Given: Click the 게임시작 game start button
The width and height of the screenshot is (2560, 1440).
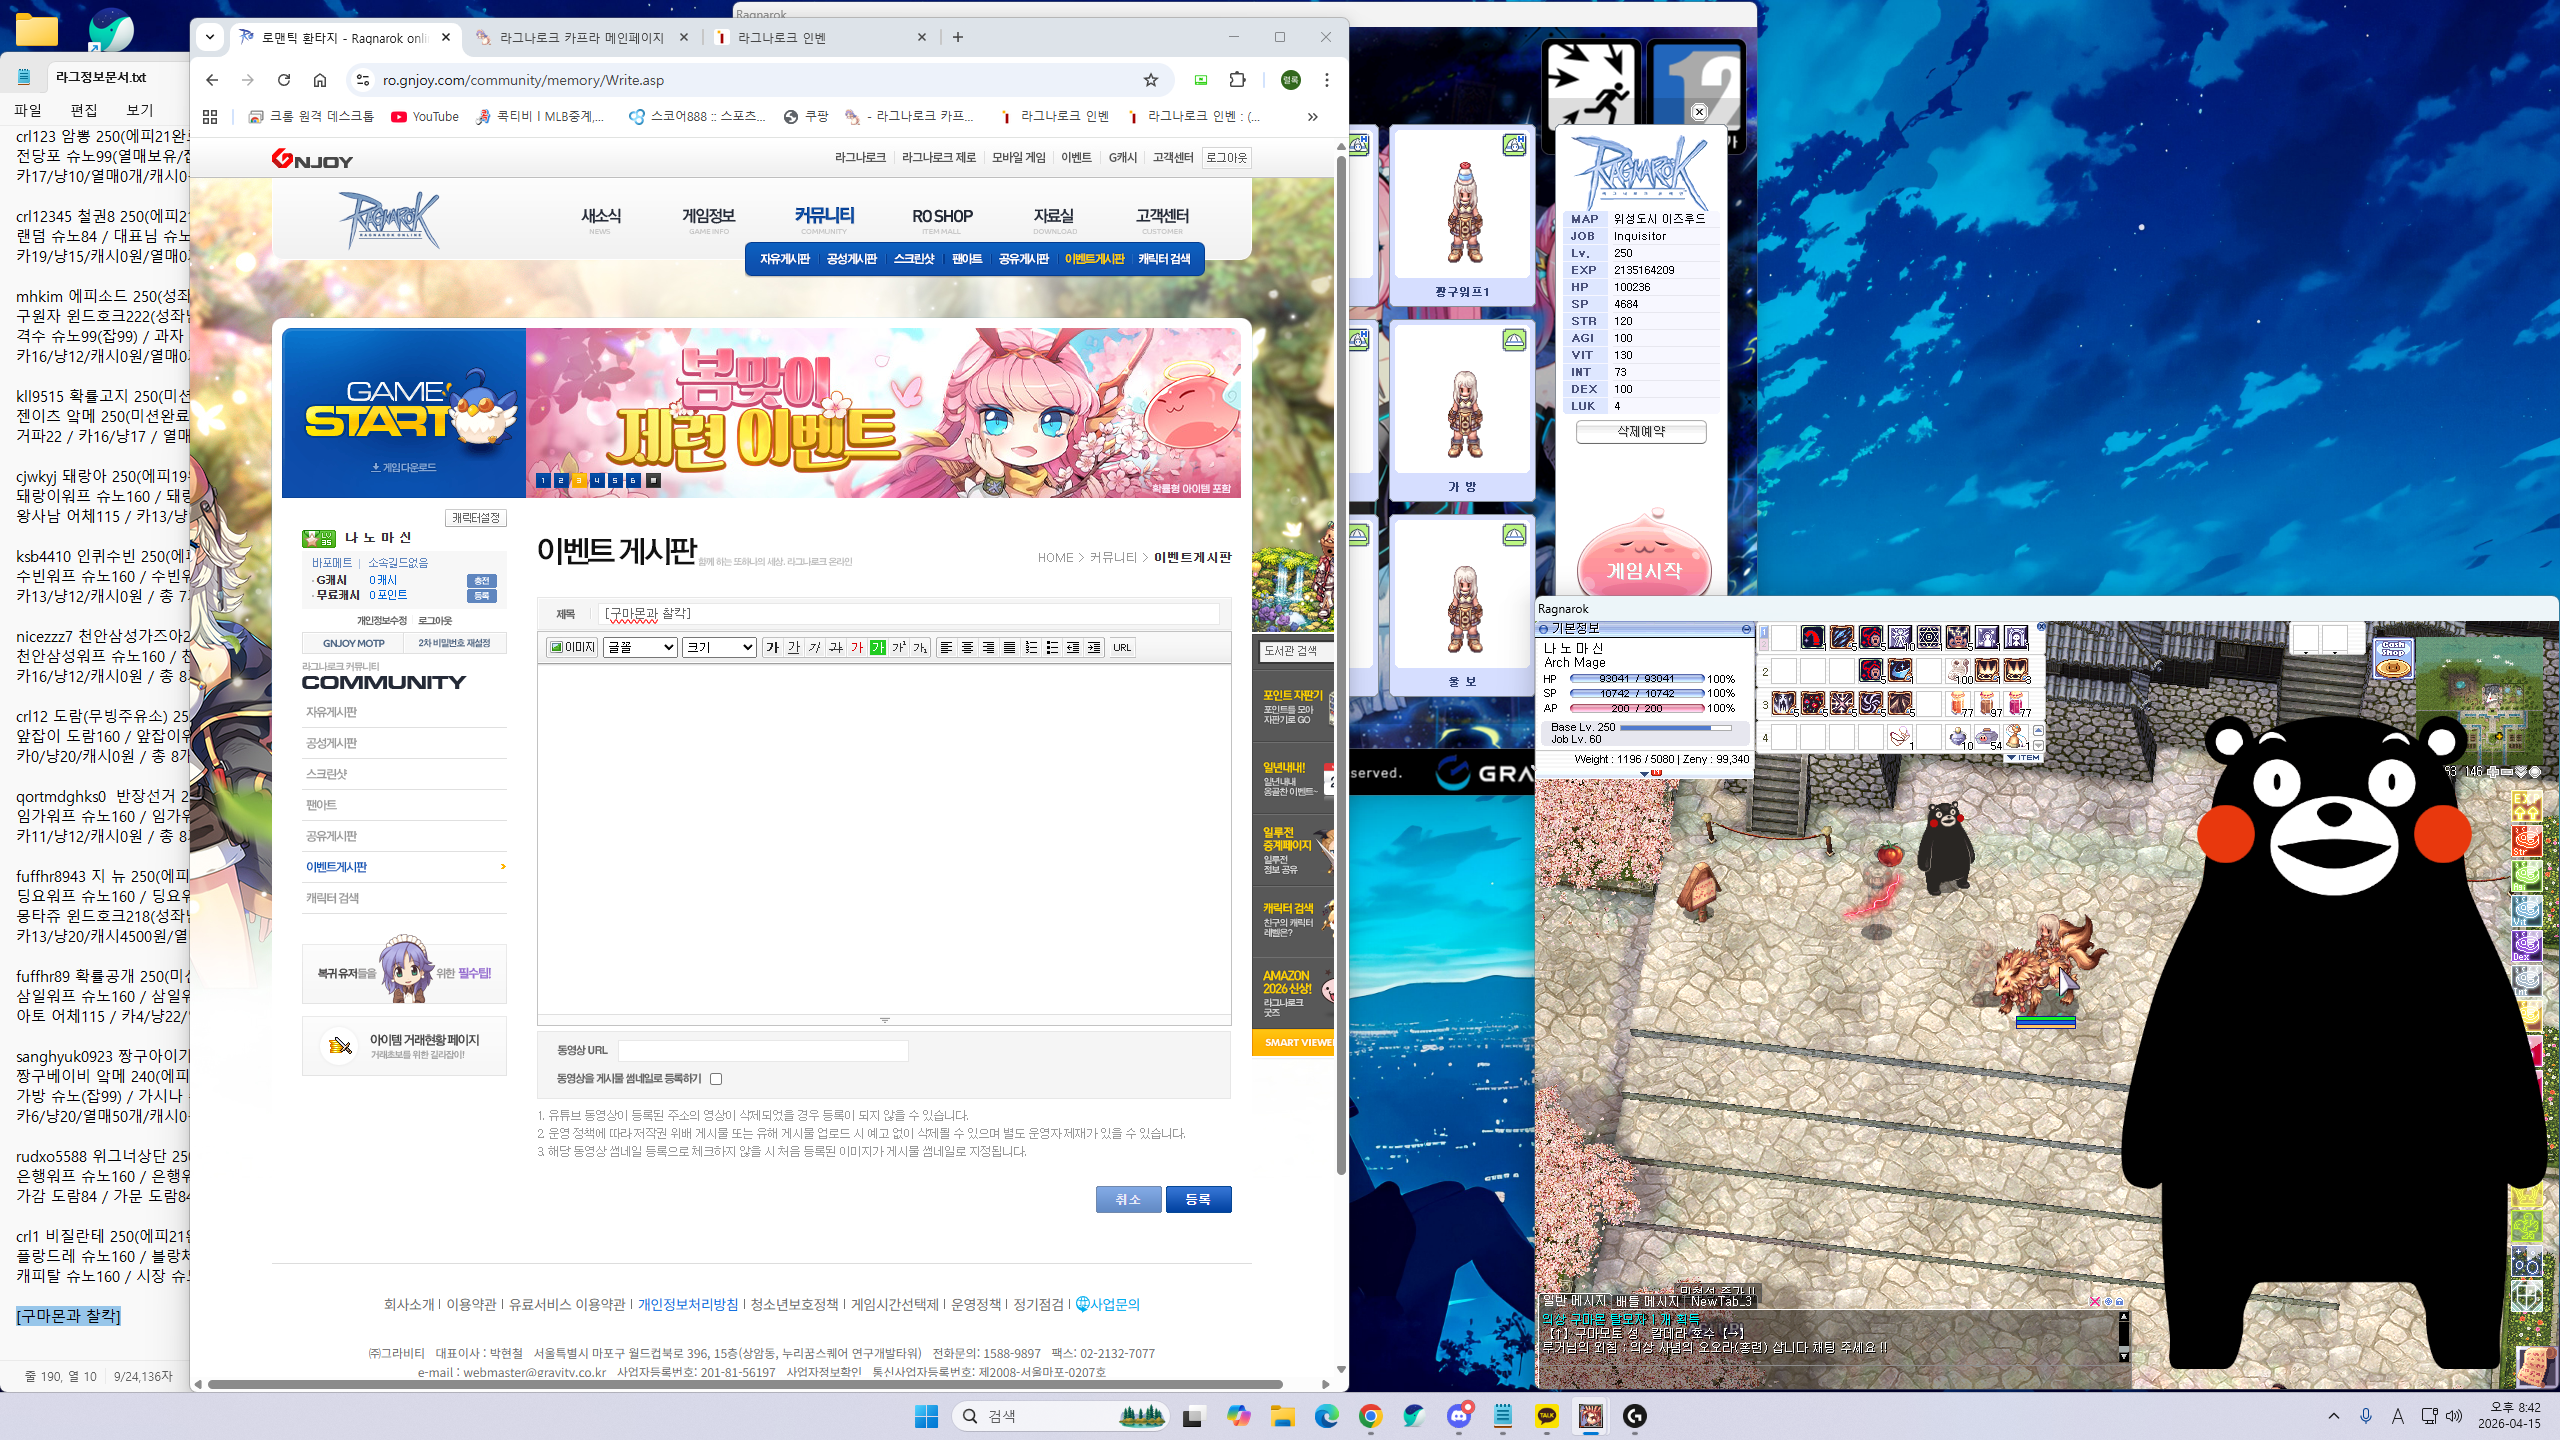Looking at the screenshot, I should point(1643,570).
